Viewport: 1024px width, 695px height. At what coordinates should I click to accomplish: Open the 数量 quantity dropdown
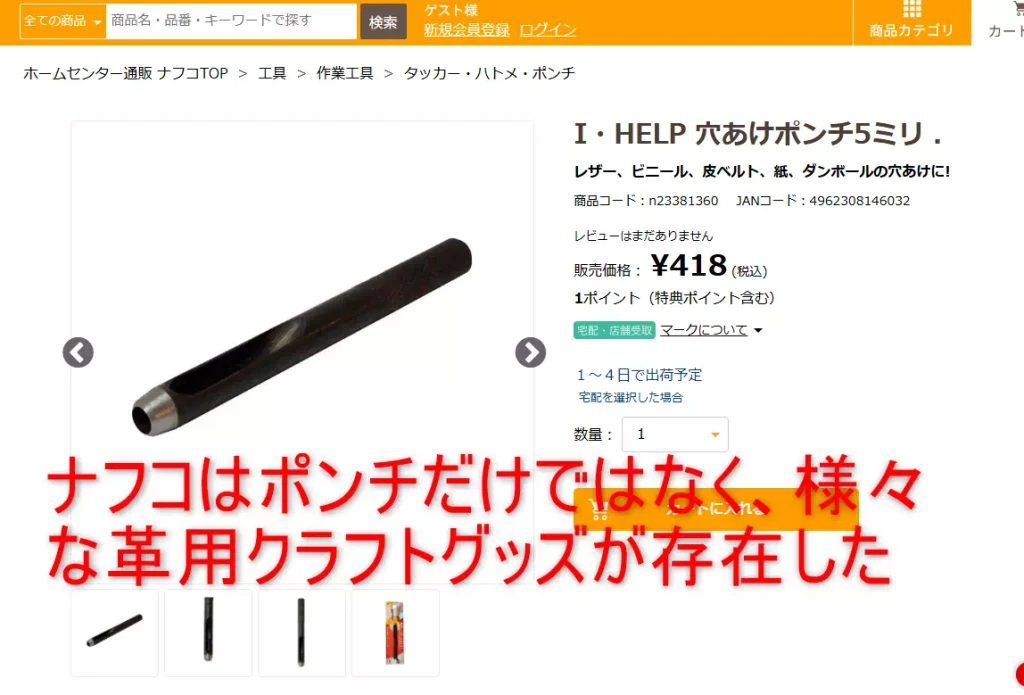[675, 434]
